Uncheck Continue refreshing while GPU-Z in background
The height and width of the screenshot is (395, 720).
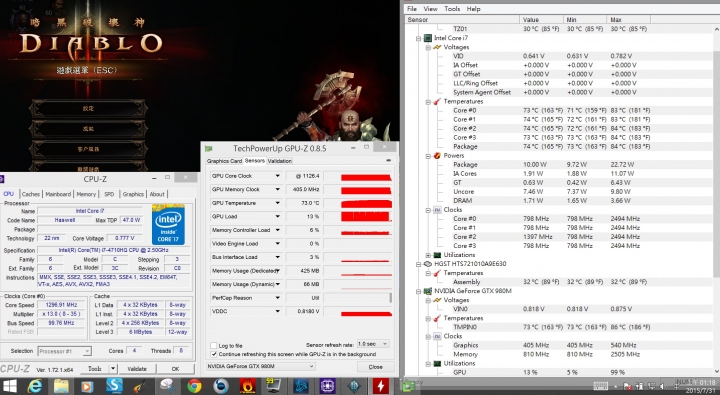(214, 354)
